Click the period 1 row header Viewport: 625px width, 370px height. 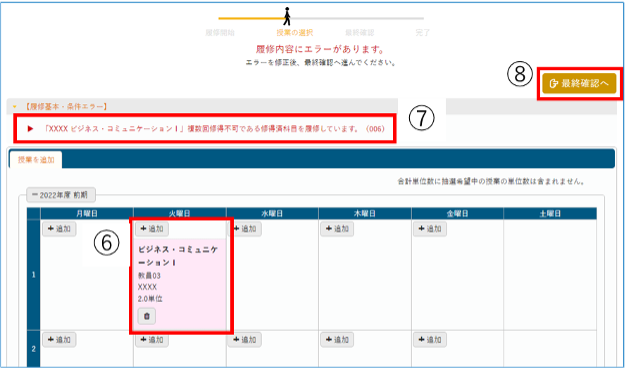click(x=33, y=275)
